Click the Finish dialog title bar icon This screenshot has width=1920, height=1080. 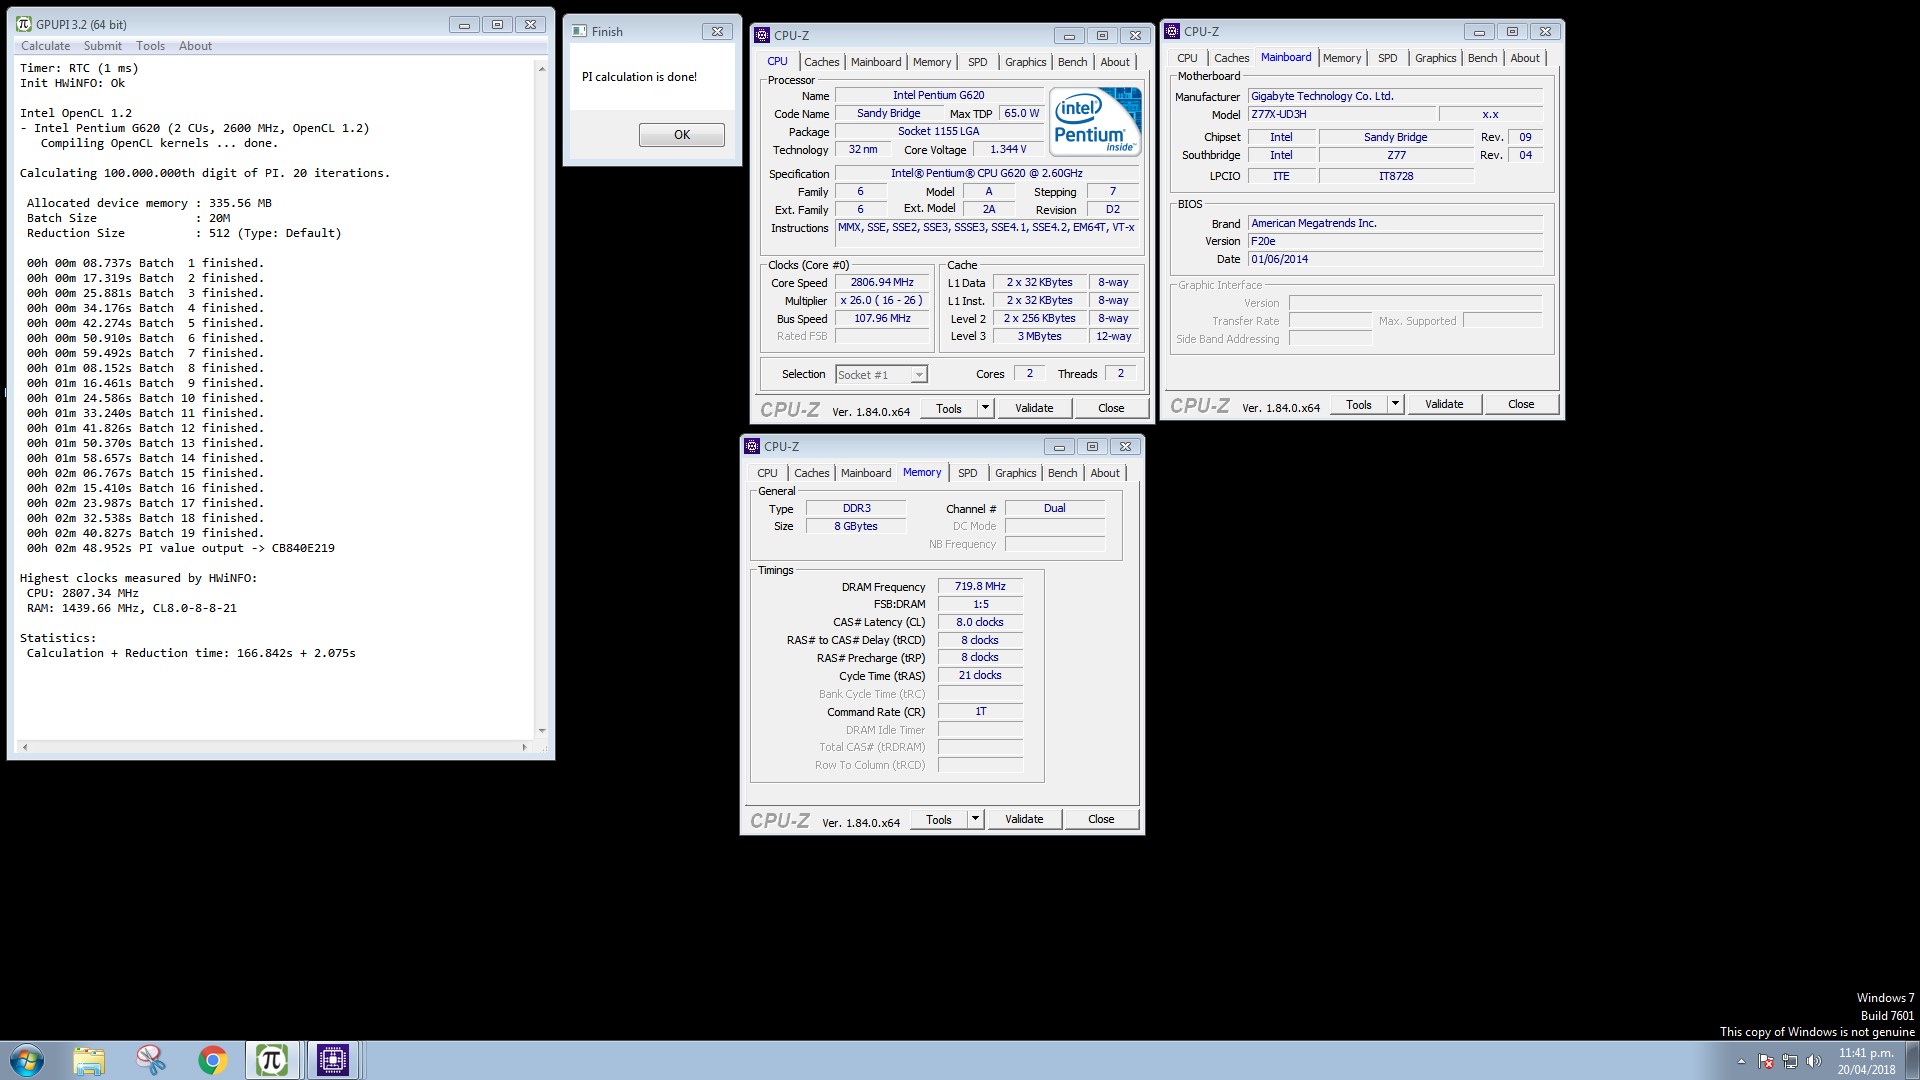pos(579,31)
